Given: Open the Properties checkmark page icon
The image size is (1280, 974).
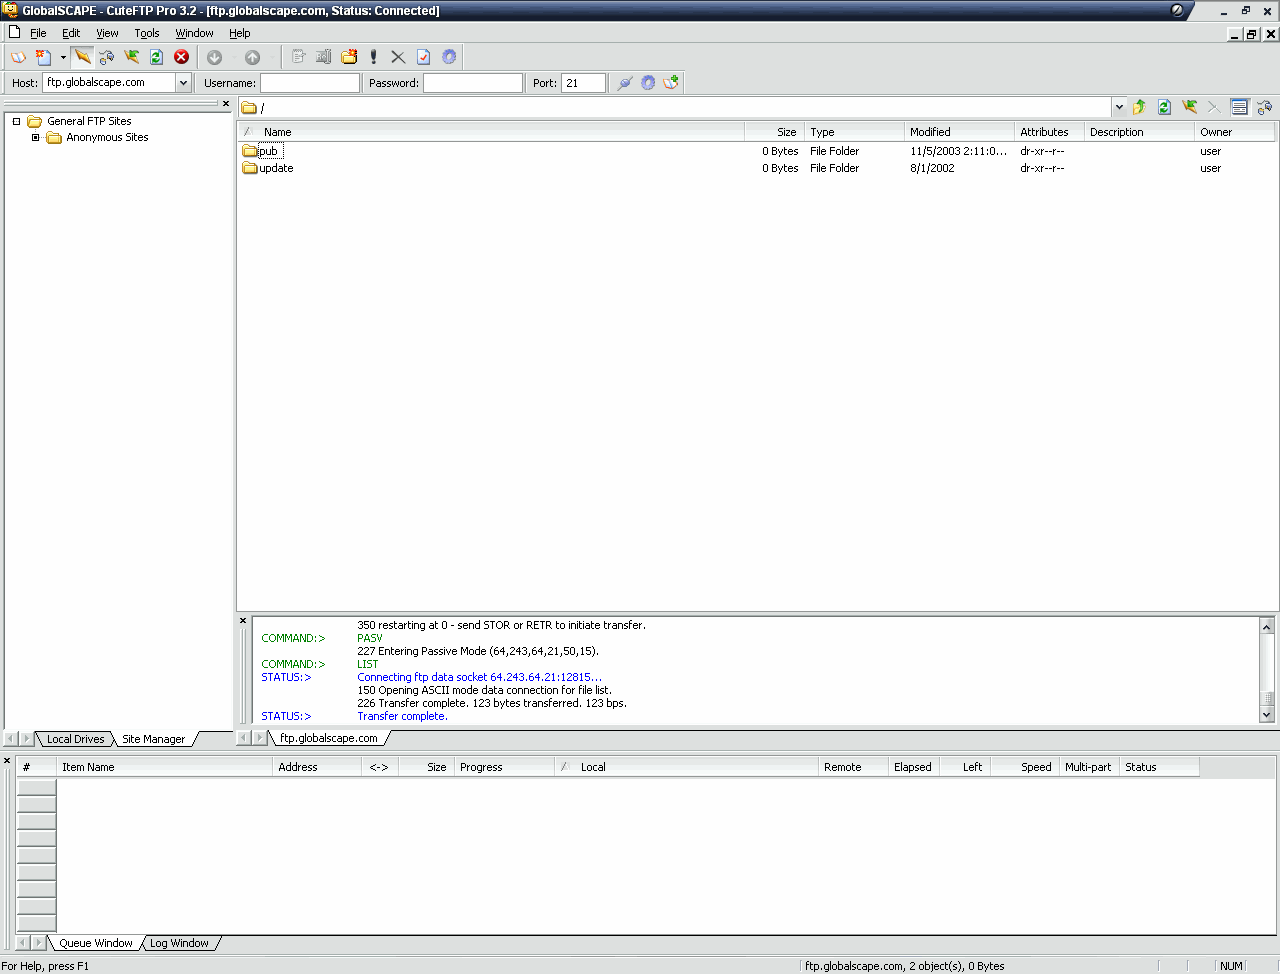Looking at the screenshot, I should pyautogui.click(x=423, y=57).
